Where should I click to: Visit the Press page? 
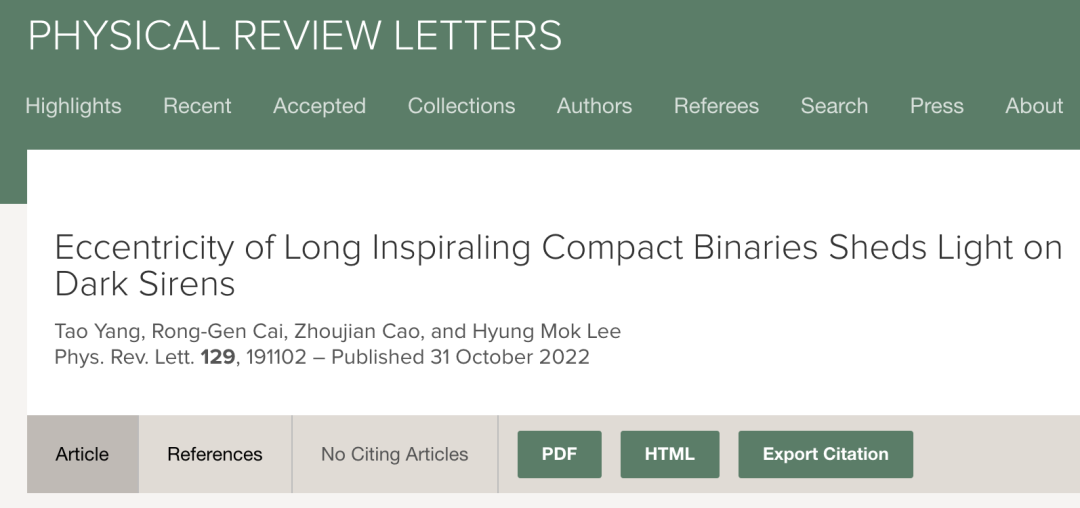pos(936,106)
